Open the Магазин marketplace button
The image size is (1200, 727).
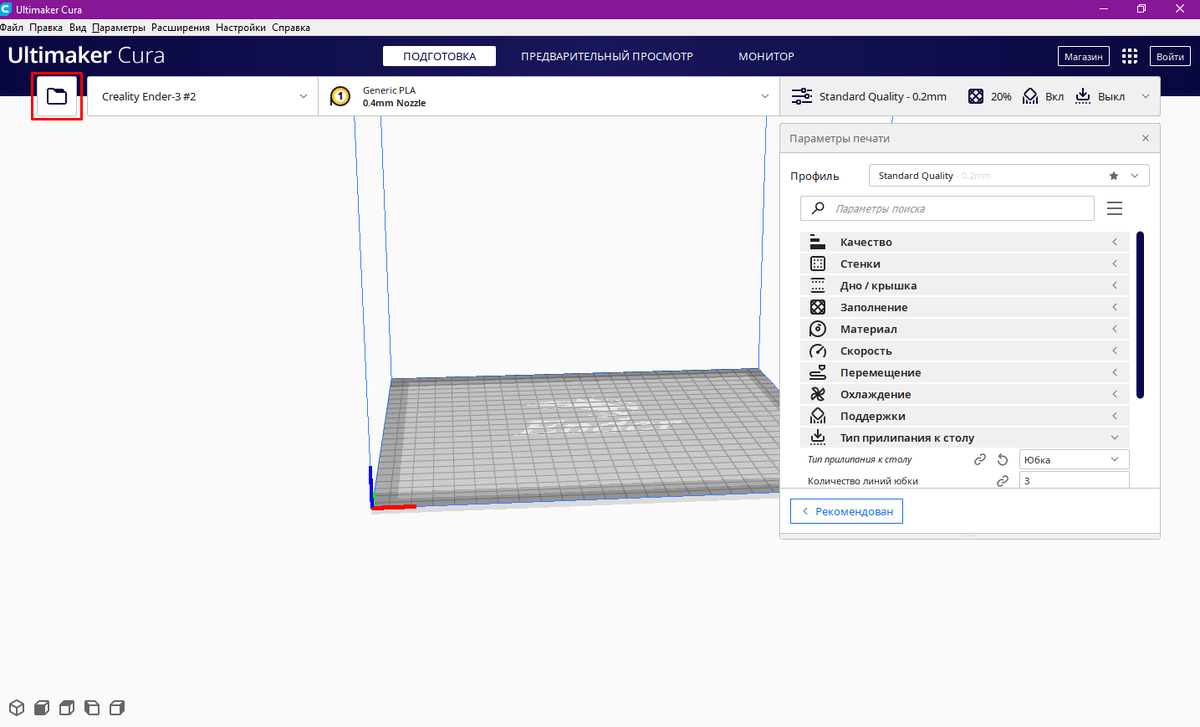point(1084,57)
